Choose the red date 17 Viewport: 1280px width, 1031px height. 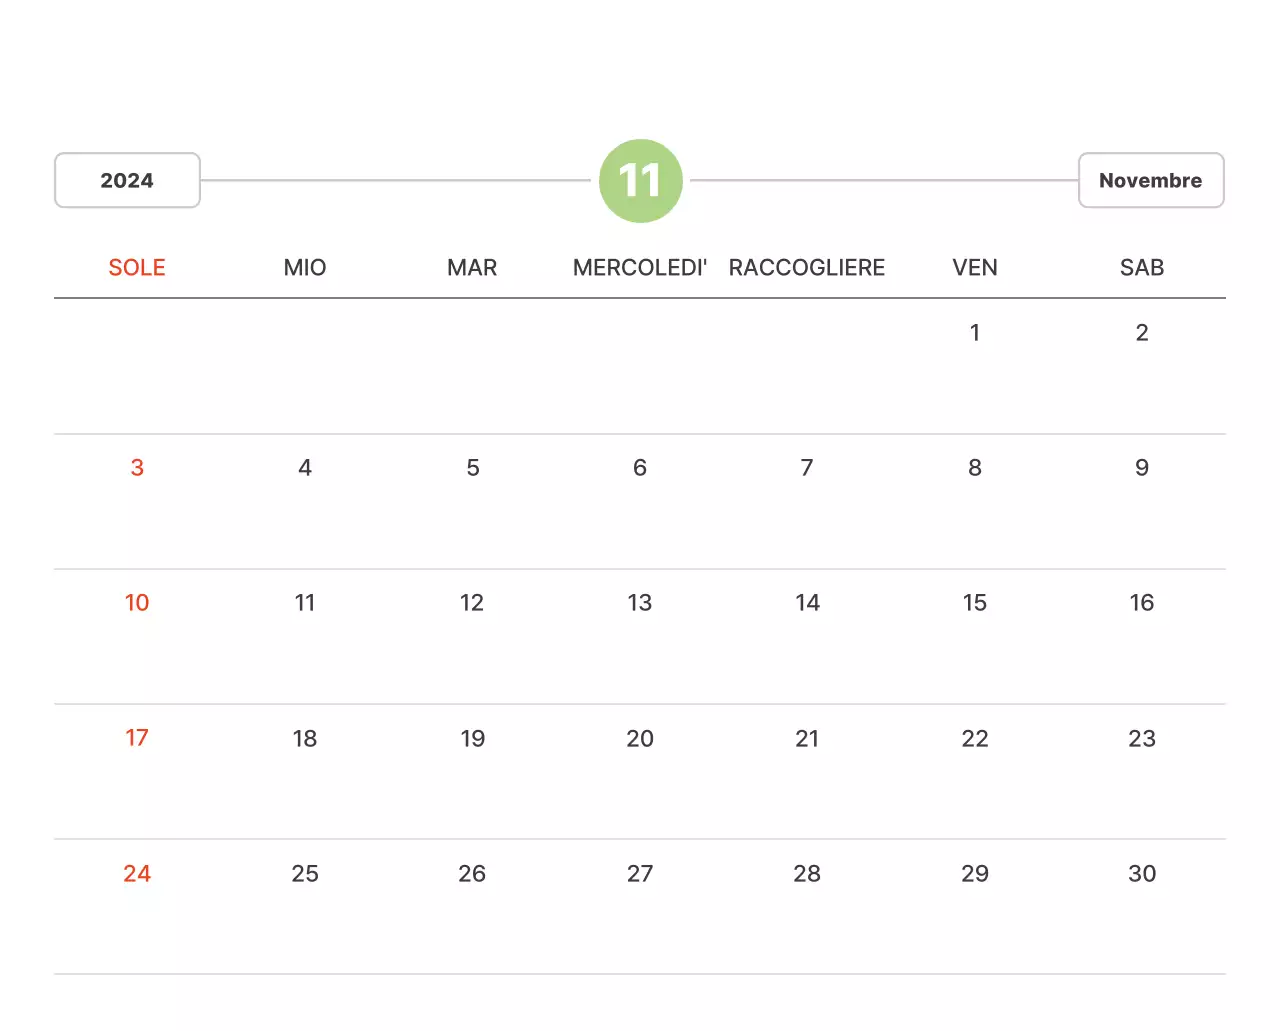click(x=137, y=738)
